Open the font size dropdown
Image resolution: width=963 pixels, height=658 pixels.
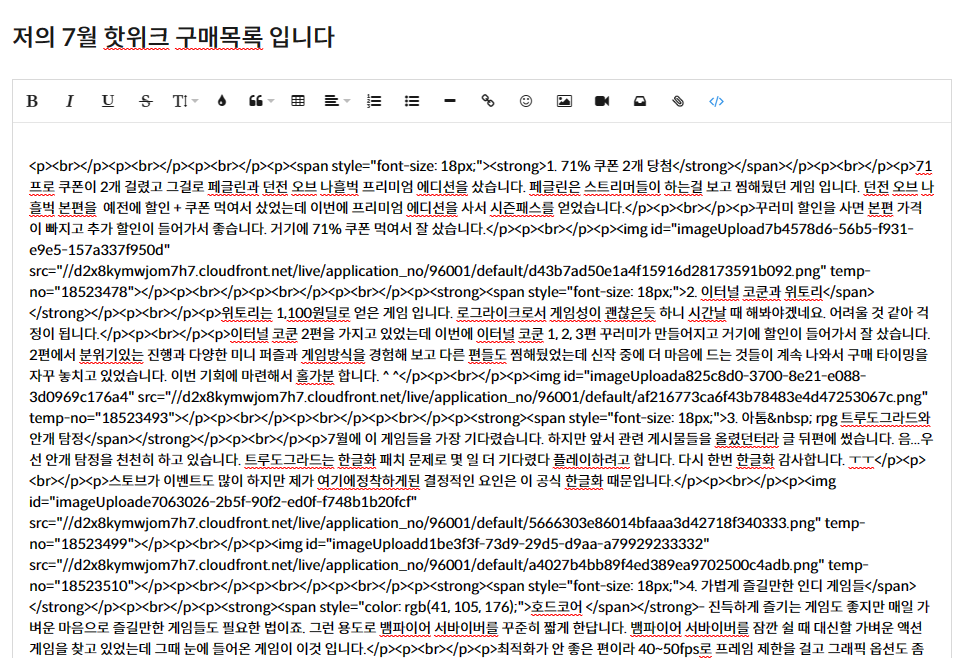pyautogui.click(x=185, y=101)
